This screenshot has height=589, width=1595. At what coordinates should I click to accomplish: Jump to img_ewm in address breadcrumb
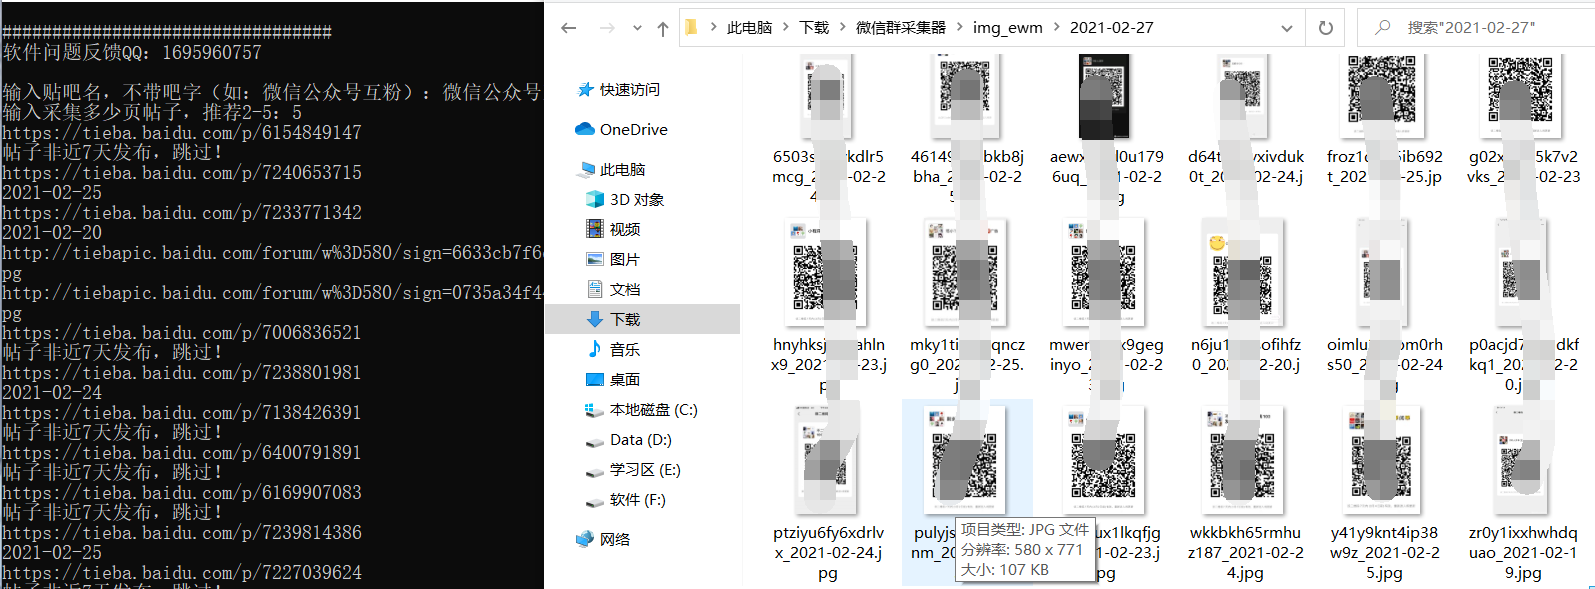pos(1008,28)
